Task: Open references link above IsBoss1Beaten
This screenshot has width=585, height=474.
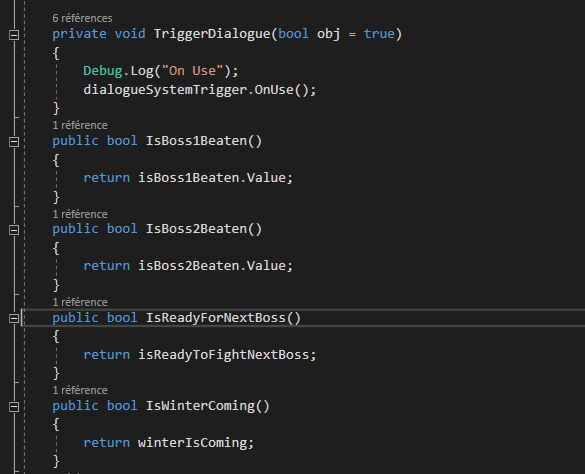Action: point(80,125)
